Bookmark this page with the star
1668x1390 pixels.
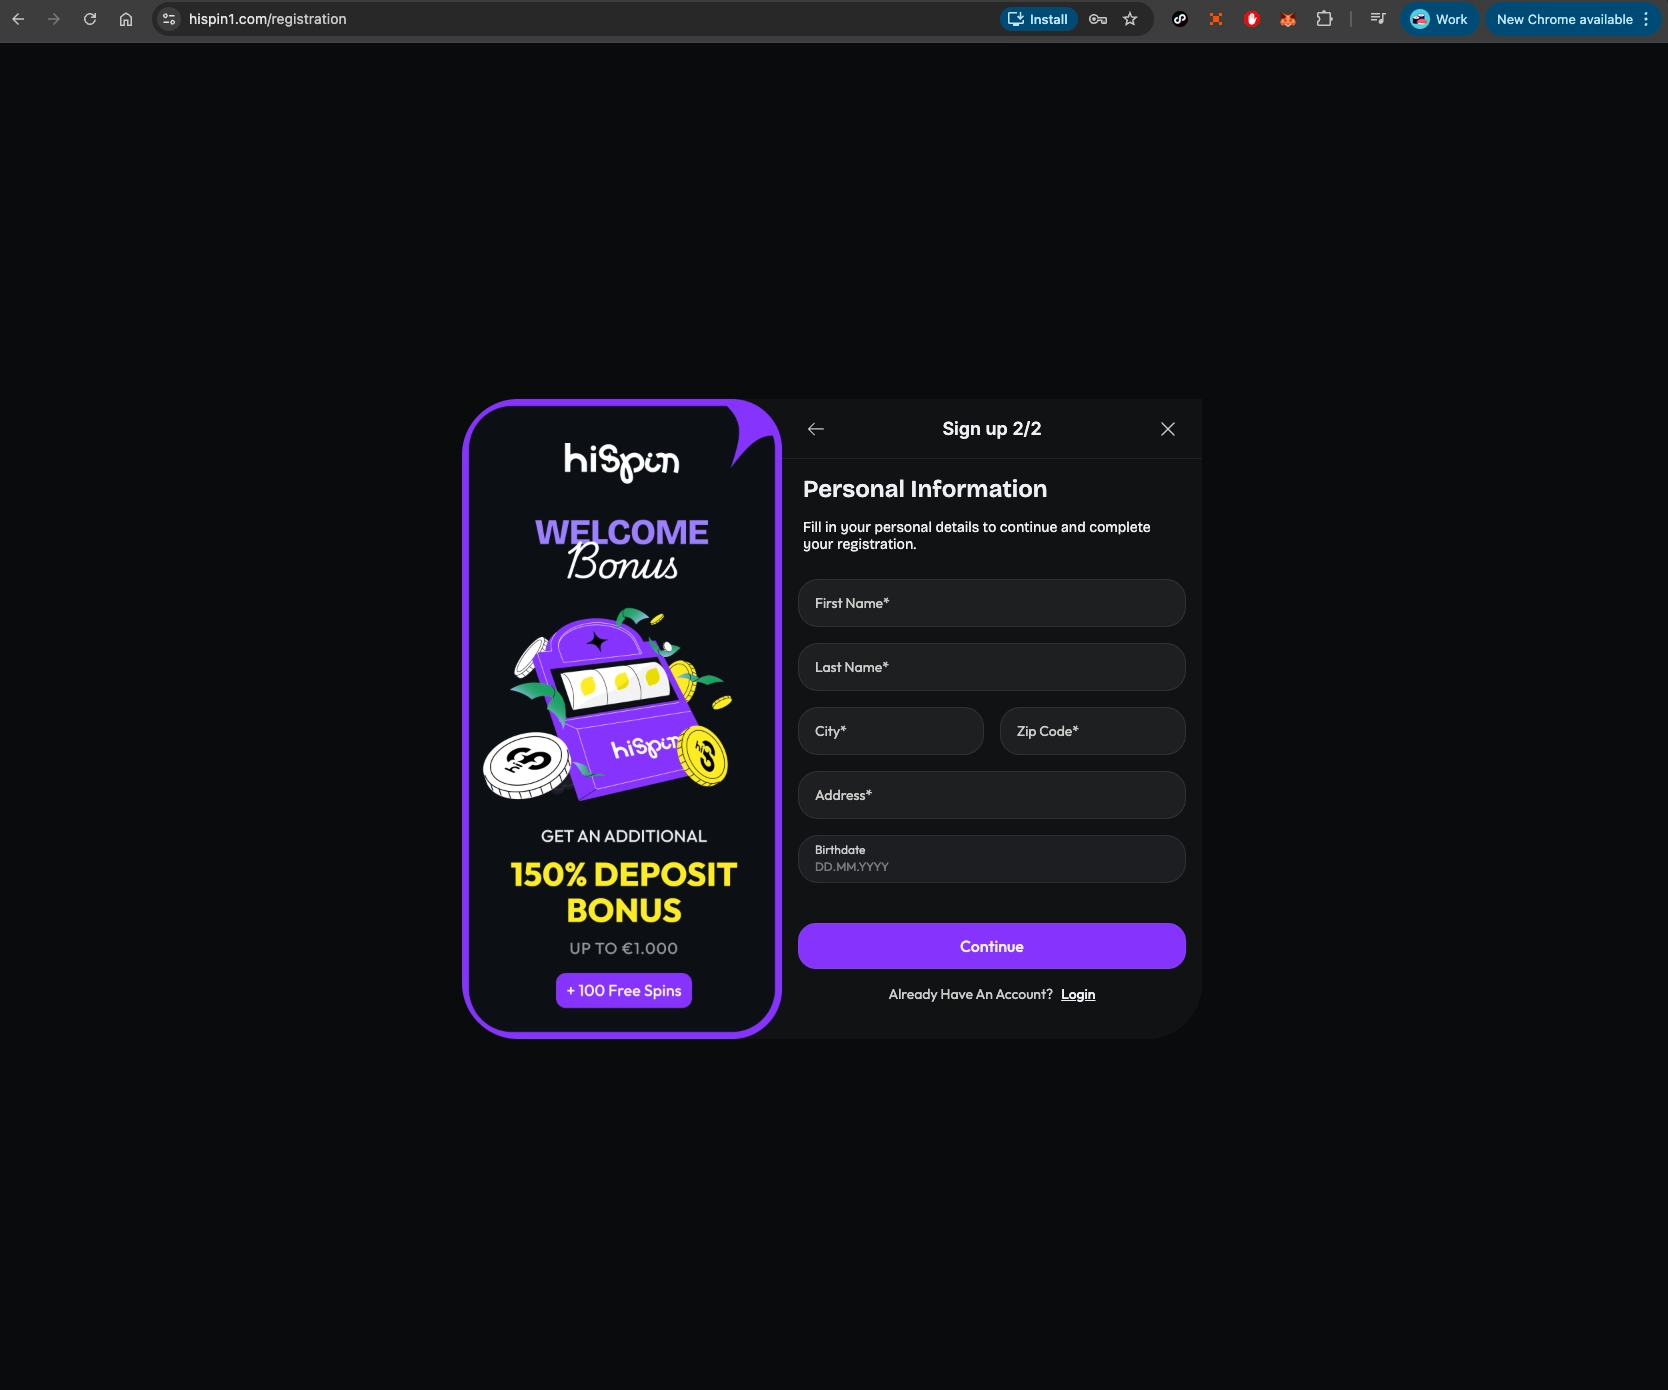pos(1130,19)
